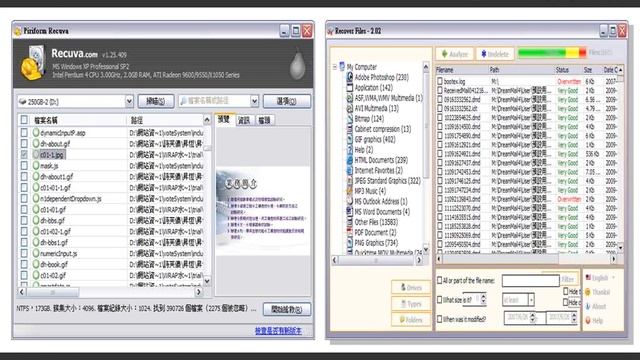Click the Cabinet compression type icon
The height and width of the screenshot is (360, 640).
pos(349,129)
